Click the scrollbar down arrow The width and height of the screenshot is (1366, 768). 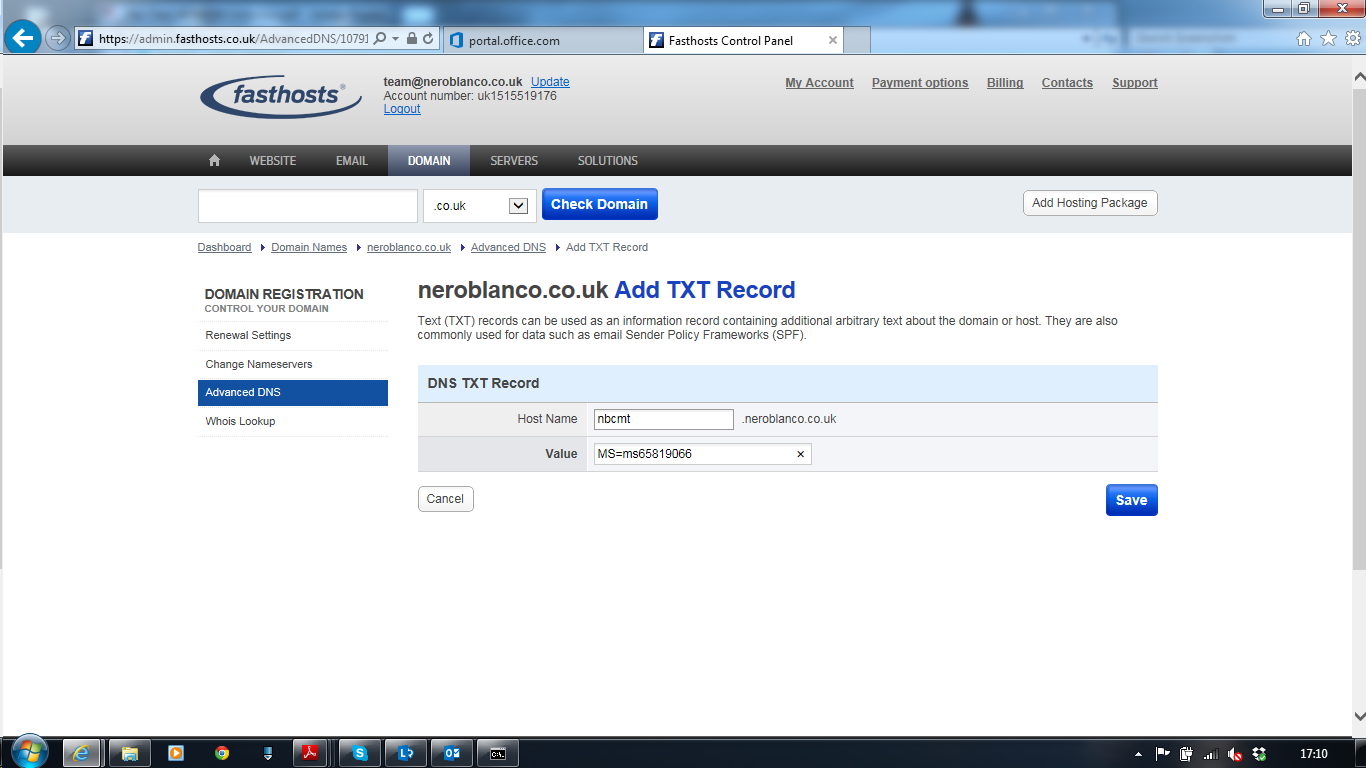click(x=1359, y=716)
